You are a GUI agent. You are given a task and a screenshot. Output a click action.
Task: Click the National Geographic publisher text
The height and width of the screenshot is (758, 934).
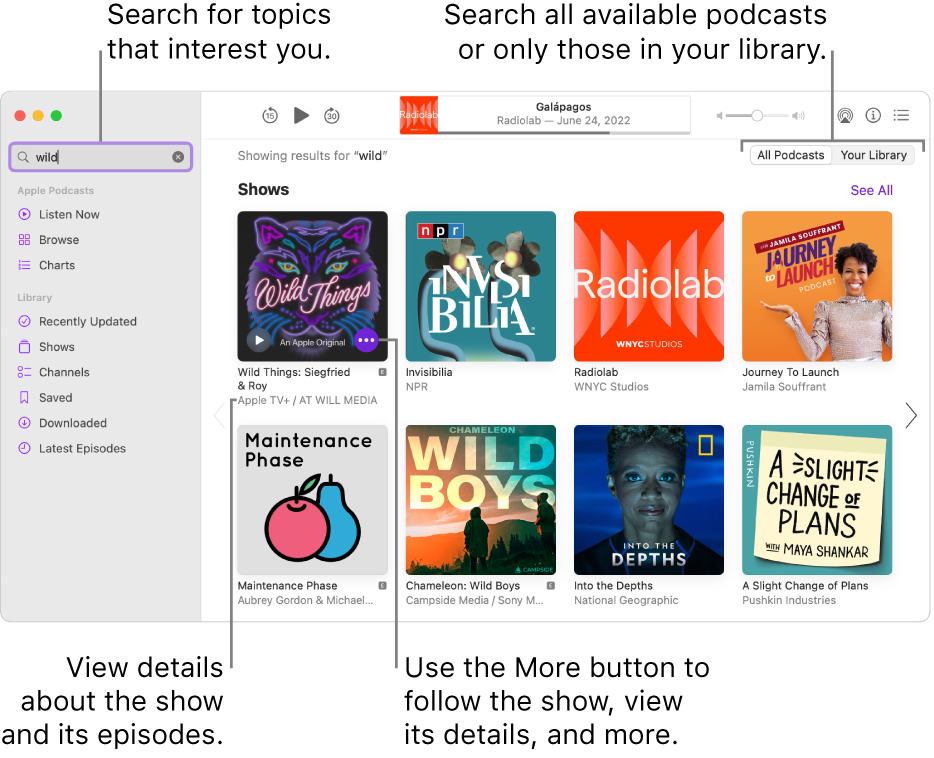pyautogui.click(x=626, y=601)
